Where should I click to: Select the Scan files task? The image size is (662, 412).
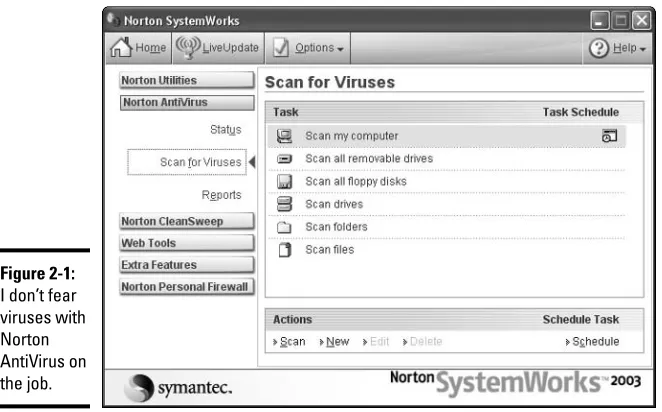[446, 250]
